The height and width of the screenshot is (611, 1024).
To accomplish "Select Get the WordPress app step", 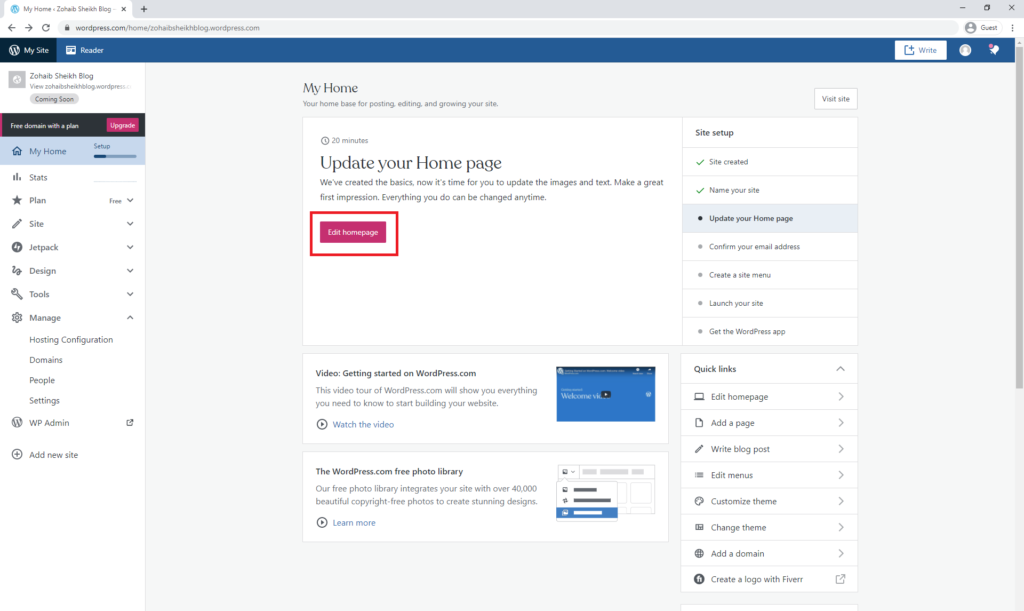I will pyautogui.click(x=770, y=332).
